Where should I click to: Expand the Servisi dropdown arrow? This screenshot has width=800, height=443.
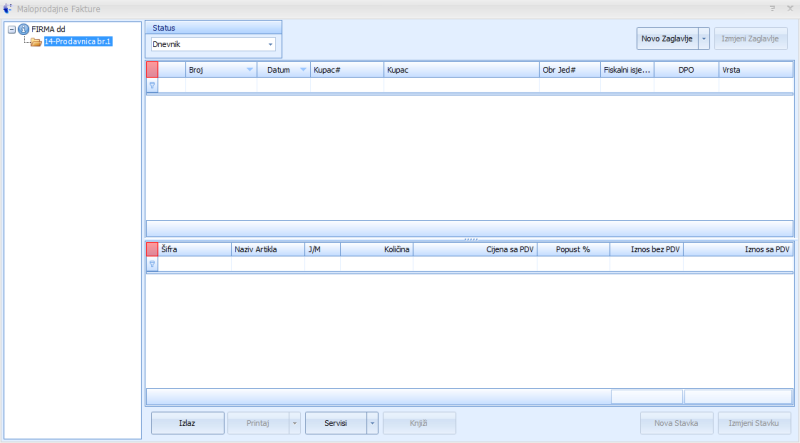click(373, 423)
